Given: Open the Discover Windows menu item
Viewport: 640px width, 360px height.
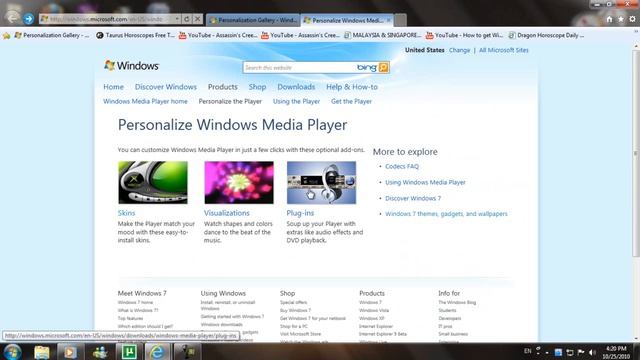Looking at the screenshot, I should [x=166, y=87].
